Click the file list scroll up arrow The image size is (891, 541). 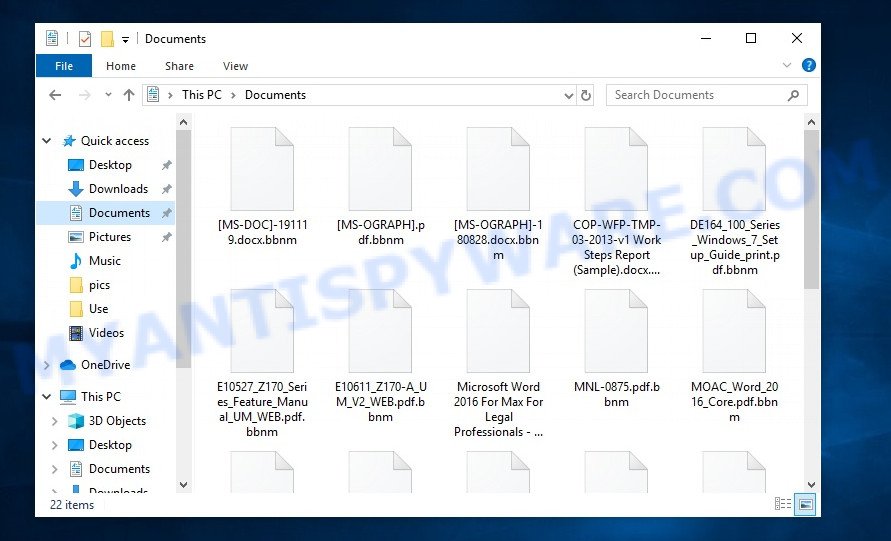811,122
